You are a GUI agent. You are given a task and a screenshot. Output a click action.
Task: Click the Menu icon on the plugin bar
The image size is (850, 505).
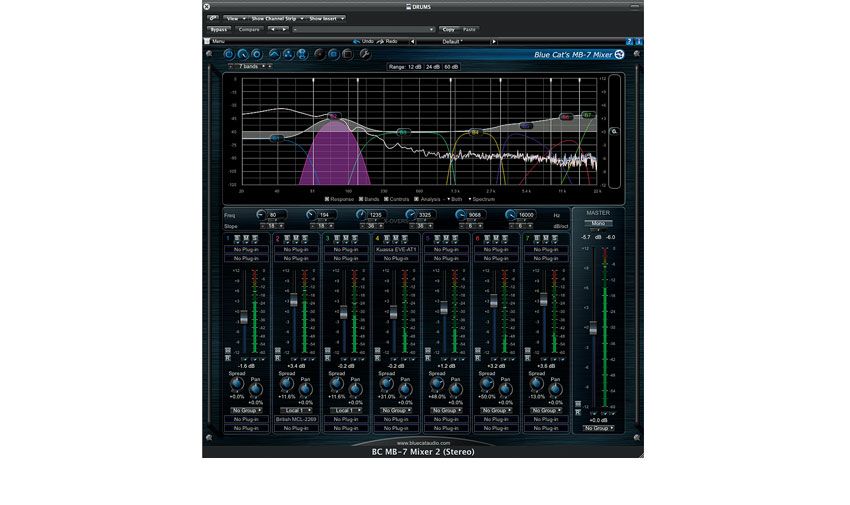tap(207, 42)
